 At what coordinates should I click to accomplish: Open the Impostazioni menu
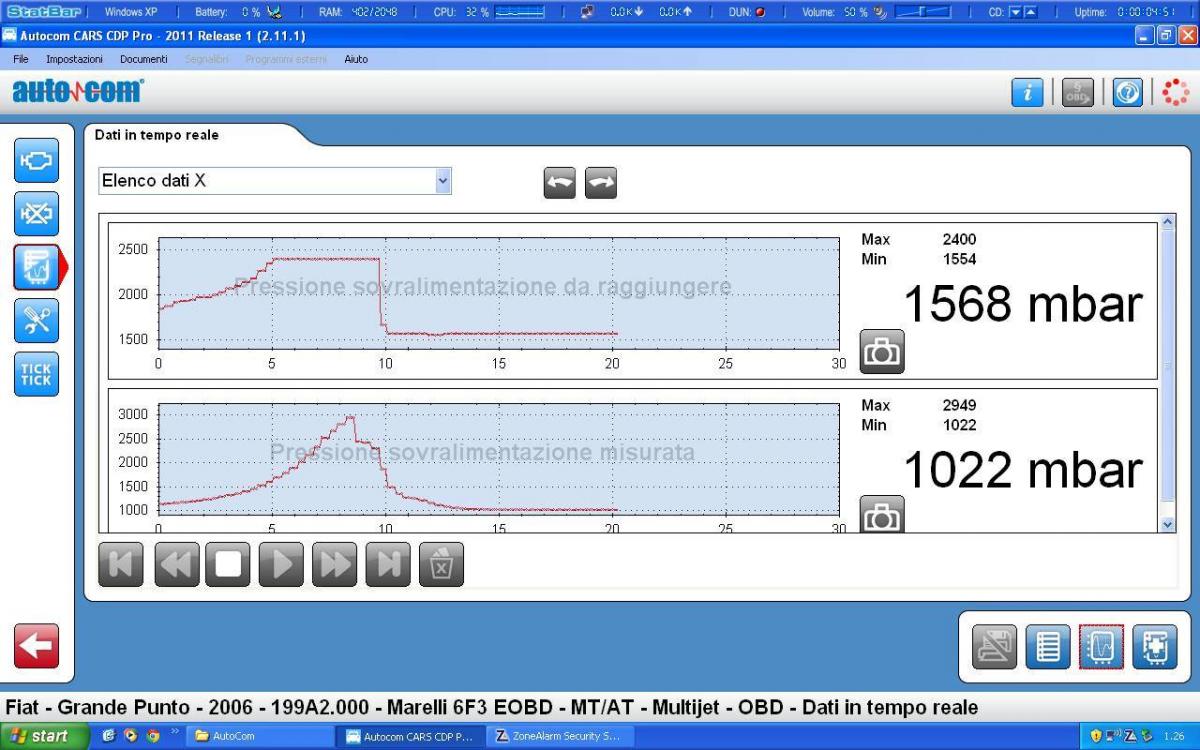74,59
